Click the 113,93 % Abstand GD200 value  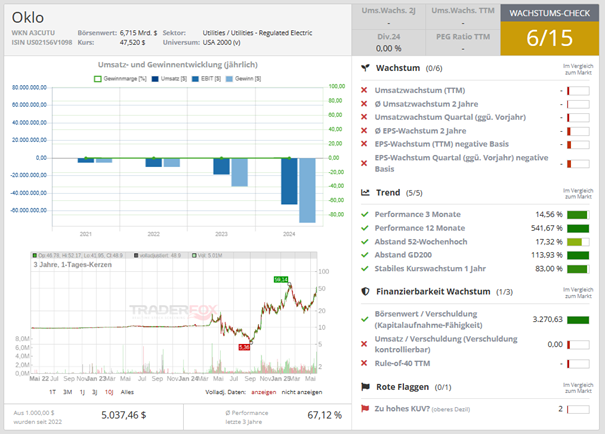547,255
